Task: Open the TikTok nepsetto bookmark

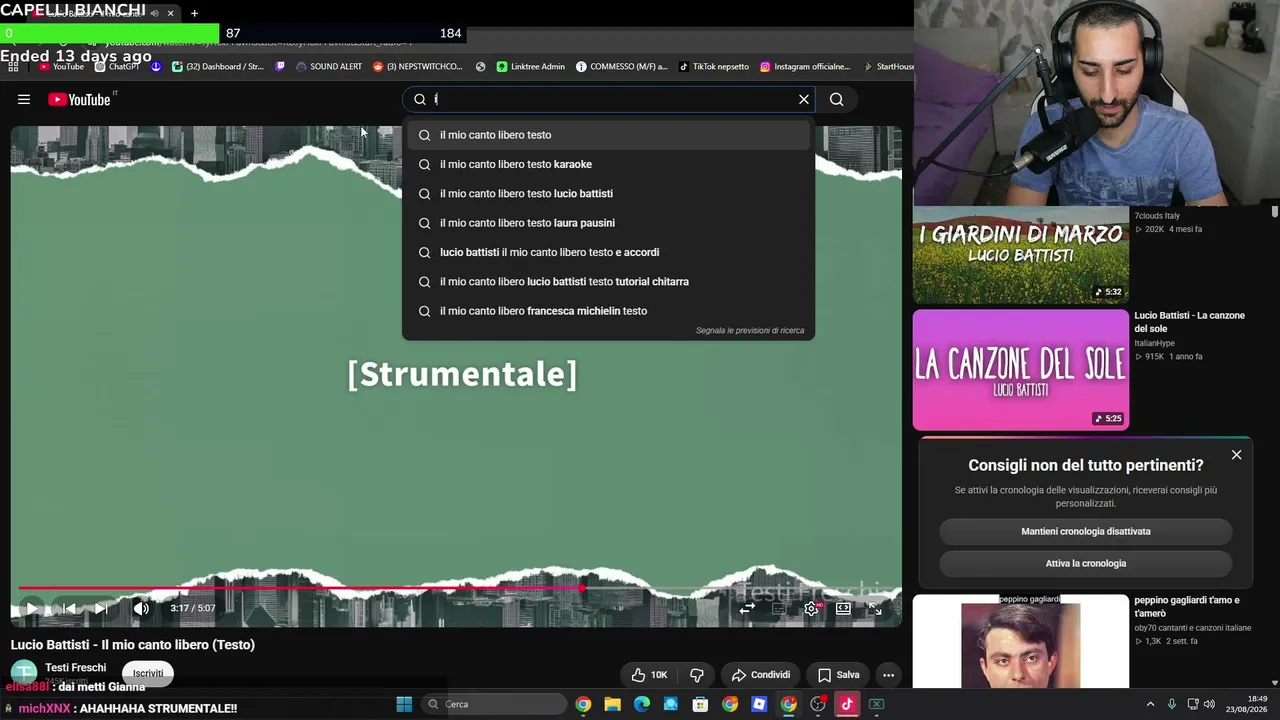Action: pyautogui.click(x=713, y=67)
